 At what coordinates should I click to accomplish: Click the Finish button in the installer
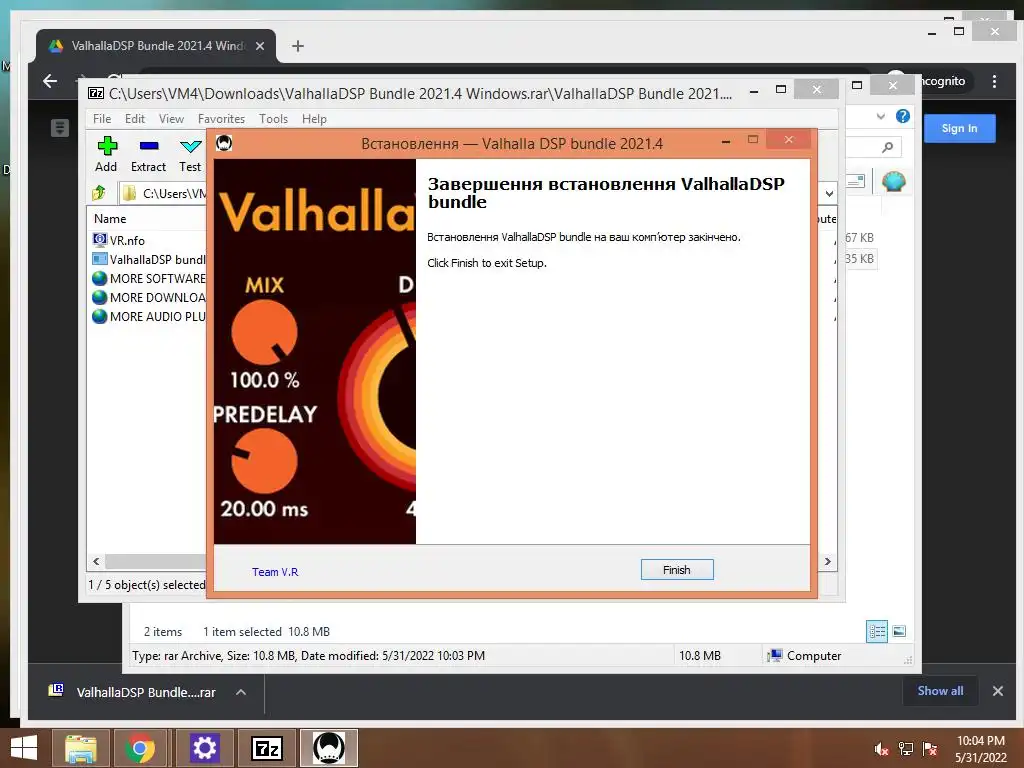677,569
